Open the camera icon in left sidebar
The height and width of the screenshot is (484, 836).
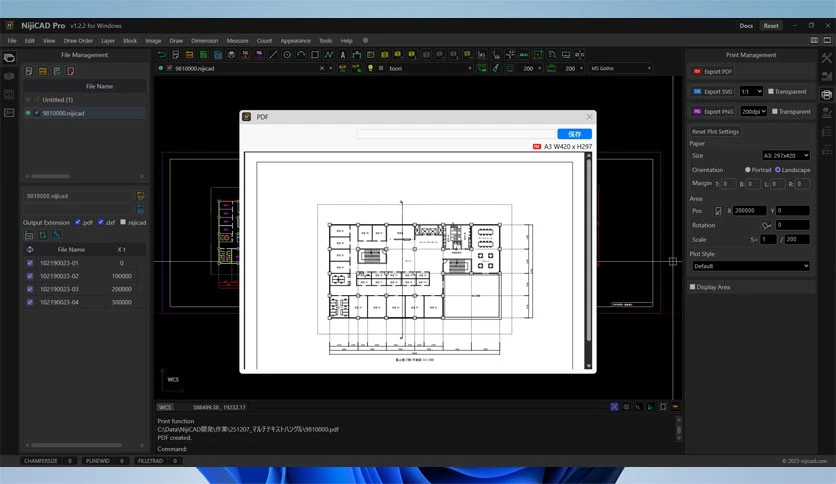click(9, 76)
